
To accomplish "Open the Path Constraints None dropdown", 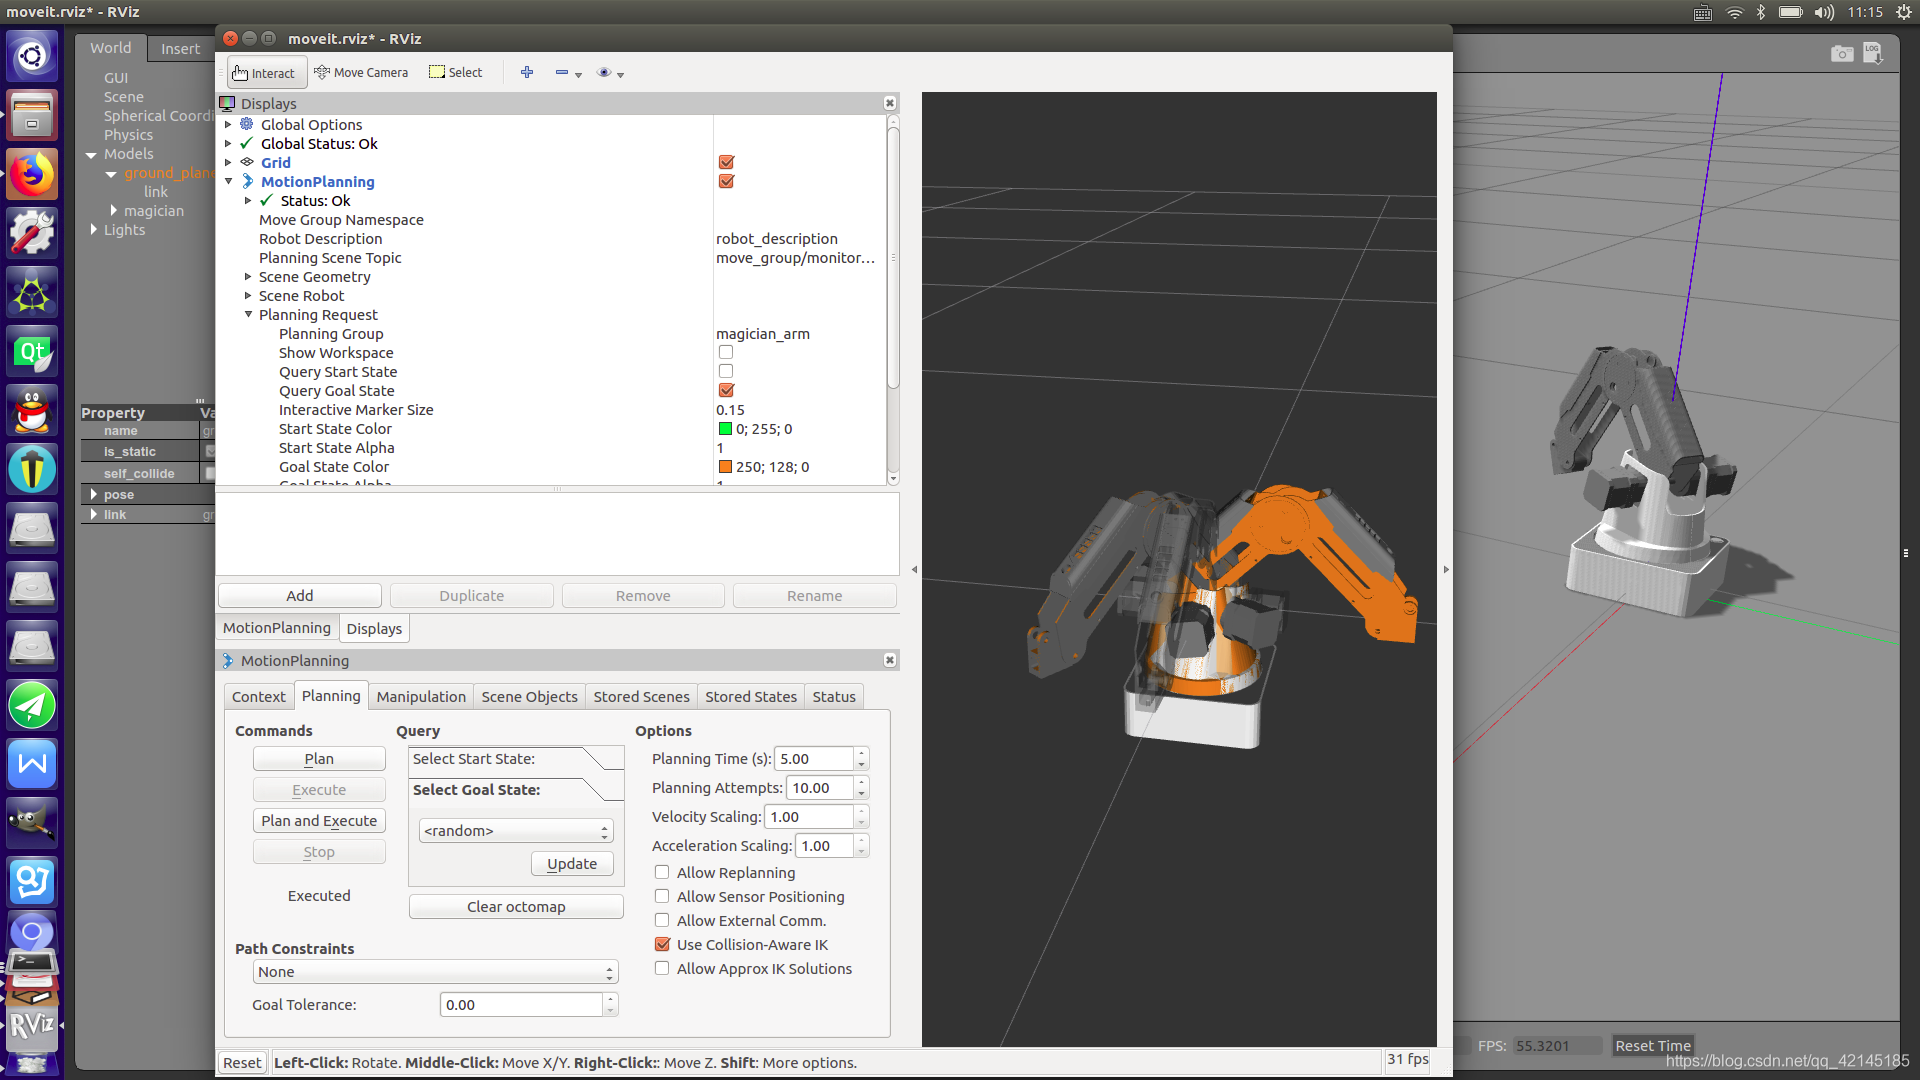I will pyautogui.click(x=435, y=972).
